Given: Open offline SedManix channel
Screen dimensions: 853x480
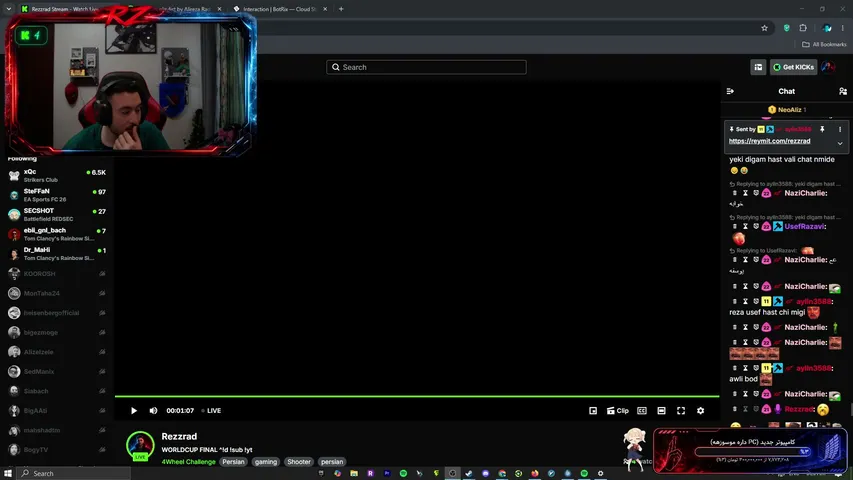Looking at the screenshot, I should (57, 372).
